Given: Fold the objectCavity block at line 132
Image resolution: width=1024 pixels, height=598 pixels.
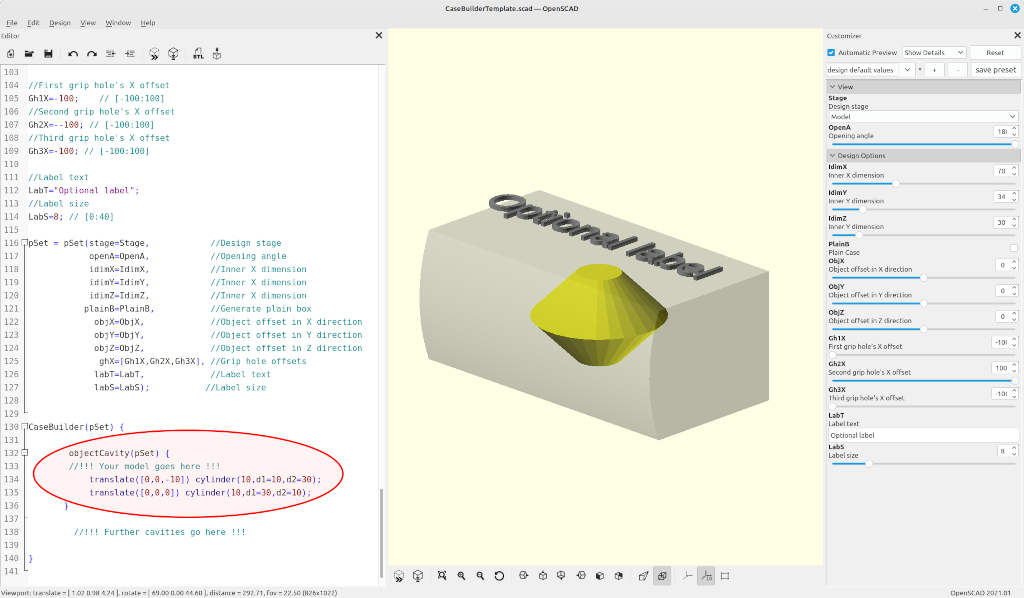Looking at the screenshot, I should coord(25,452).
